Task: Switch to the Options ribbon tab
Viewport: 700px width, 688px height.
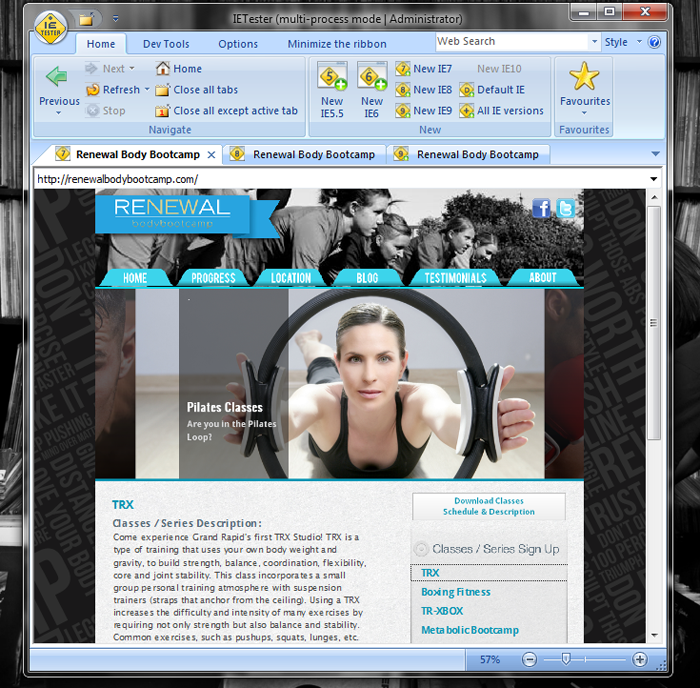Action: pos(238,44)
